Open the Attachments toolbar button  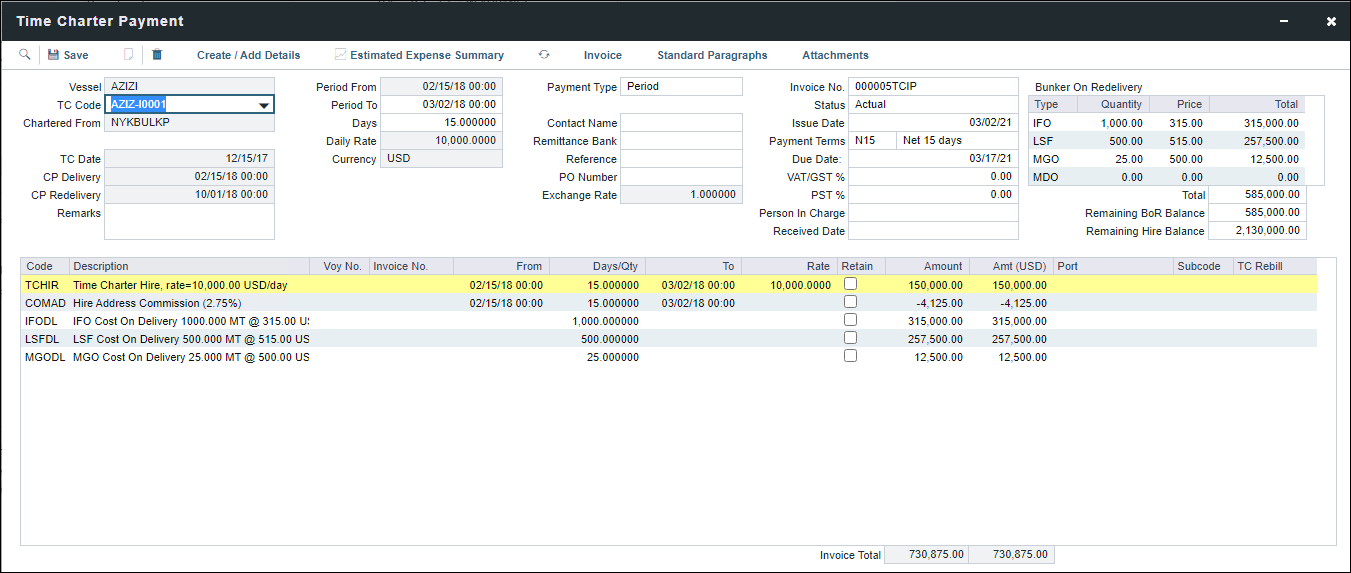pos(835,55)
